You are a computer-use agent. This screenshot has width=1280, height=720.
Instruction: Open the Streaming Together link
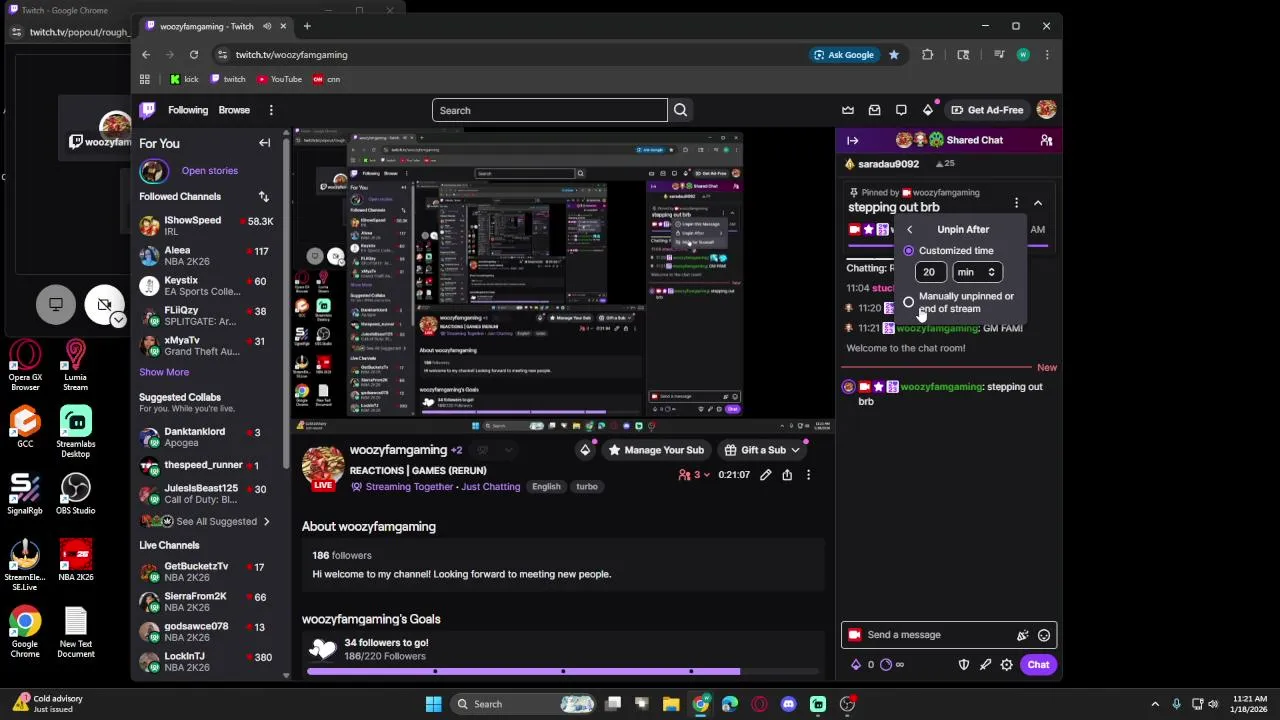(x=409, y=487)
